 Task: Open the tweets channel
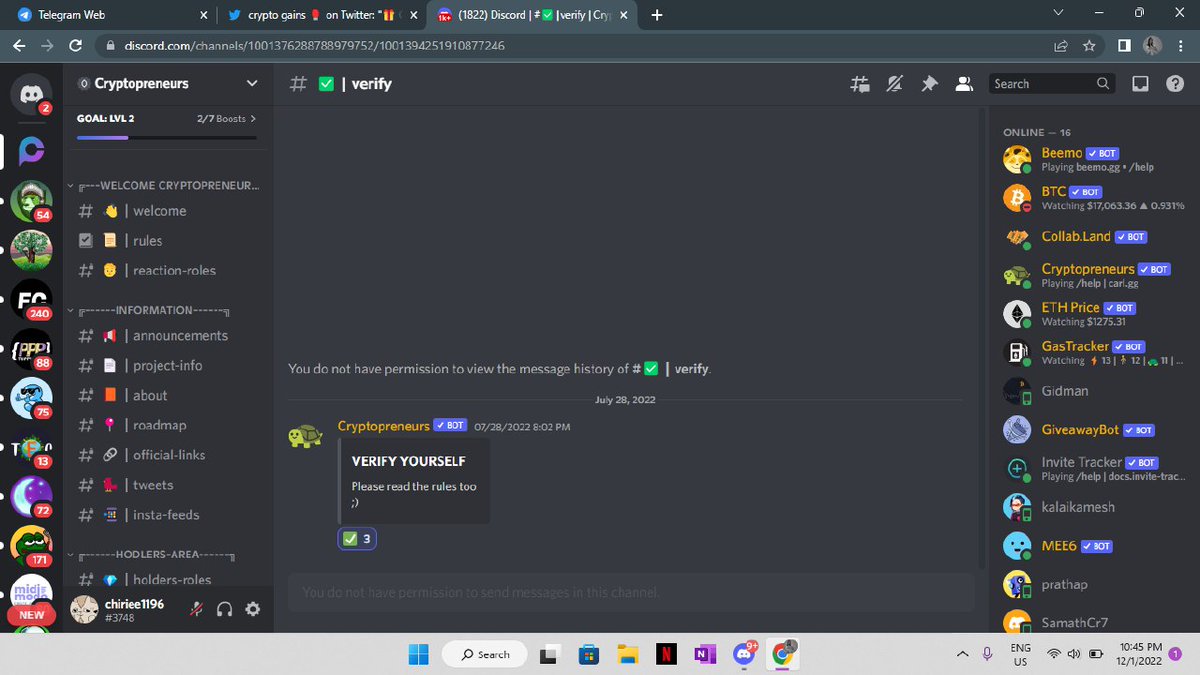pyautogui.click(x=168, y=485)
